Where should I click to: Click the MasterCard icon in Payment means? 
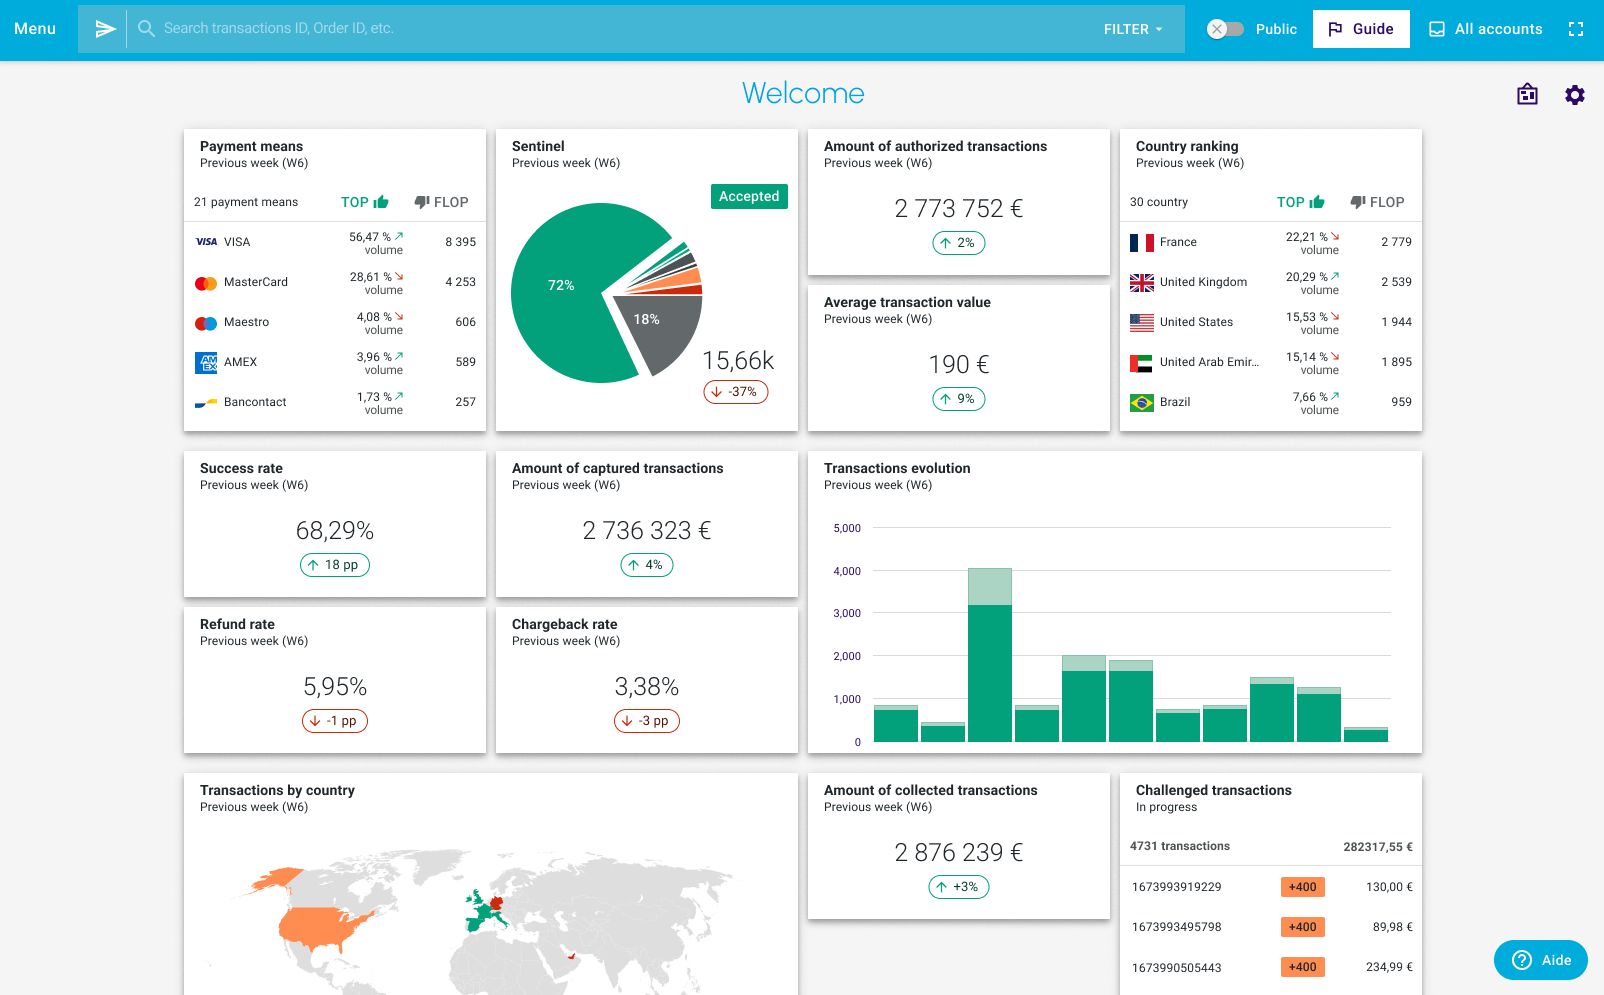(206, 281)
